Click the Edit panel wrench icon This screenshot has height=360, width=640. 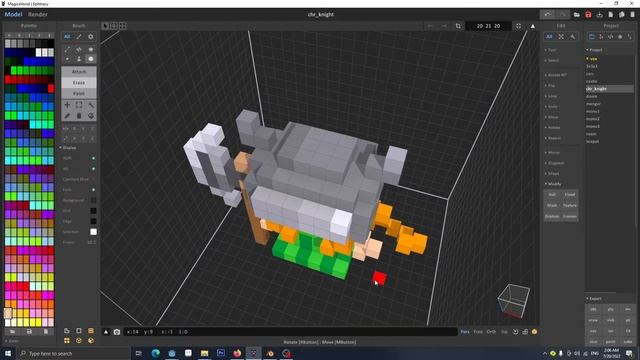(x=573, y=37)
